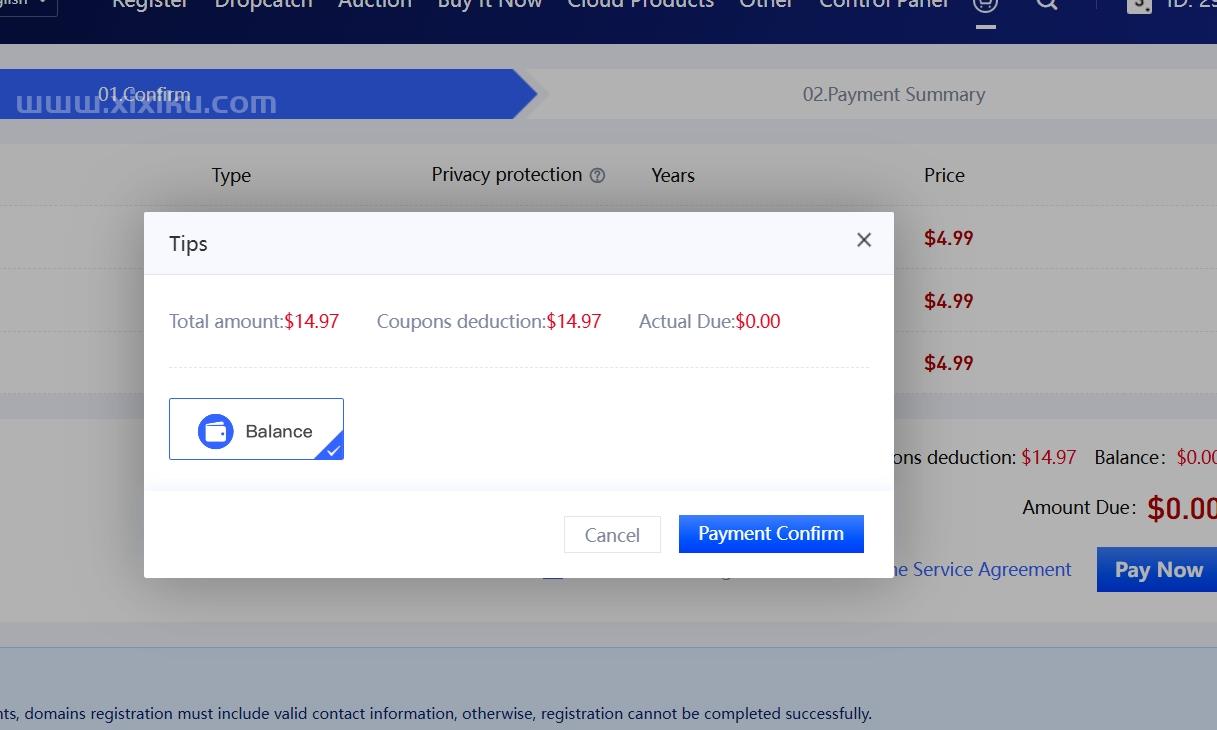Cancel the payment dialog
The image size is (1217, 730).
pos(612,535)
